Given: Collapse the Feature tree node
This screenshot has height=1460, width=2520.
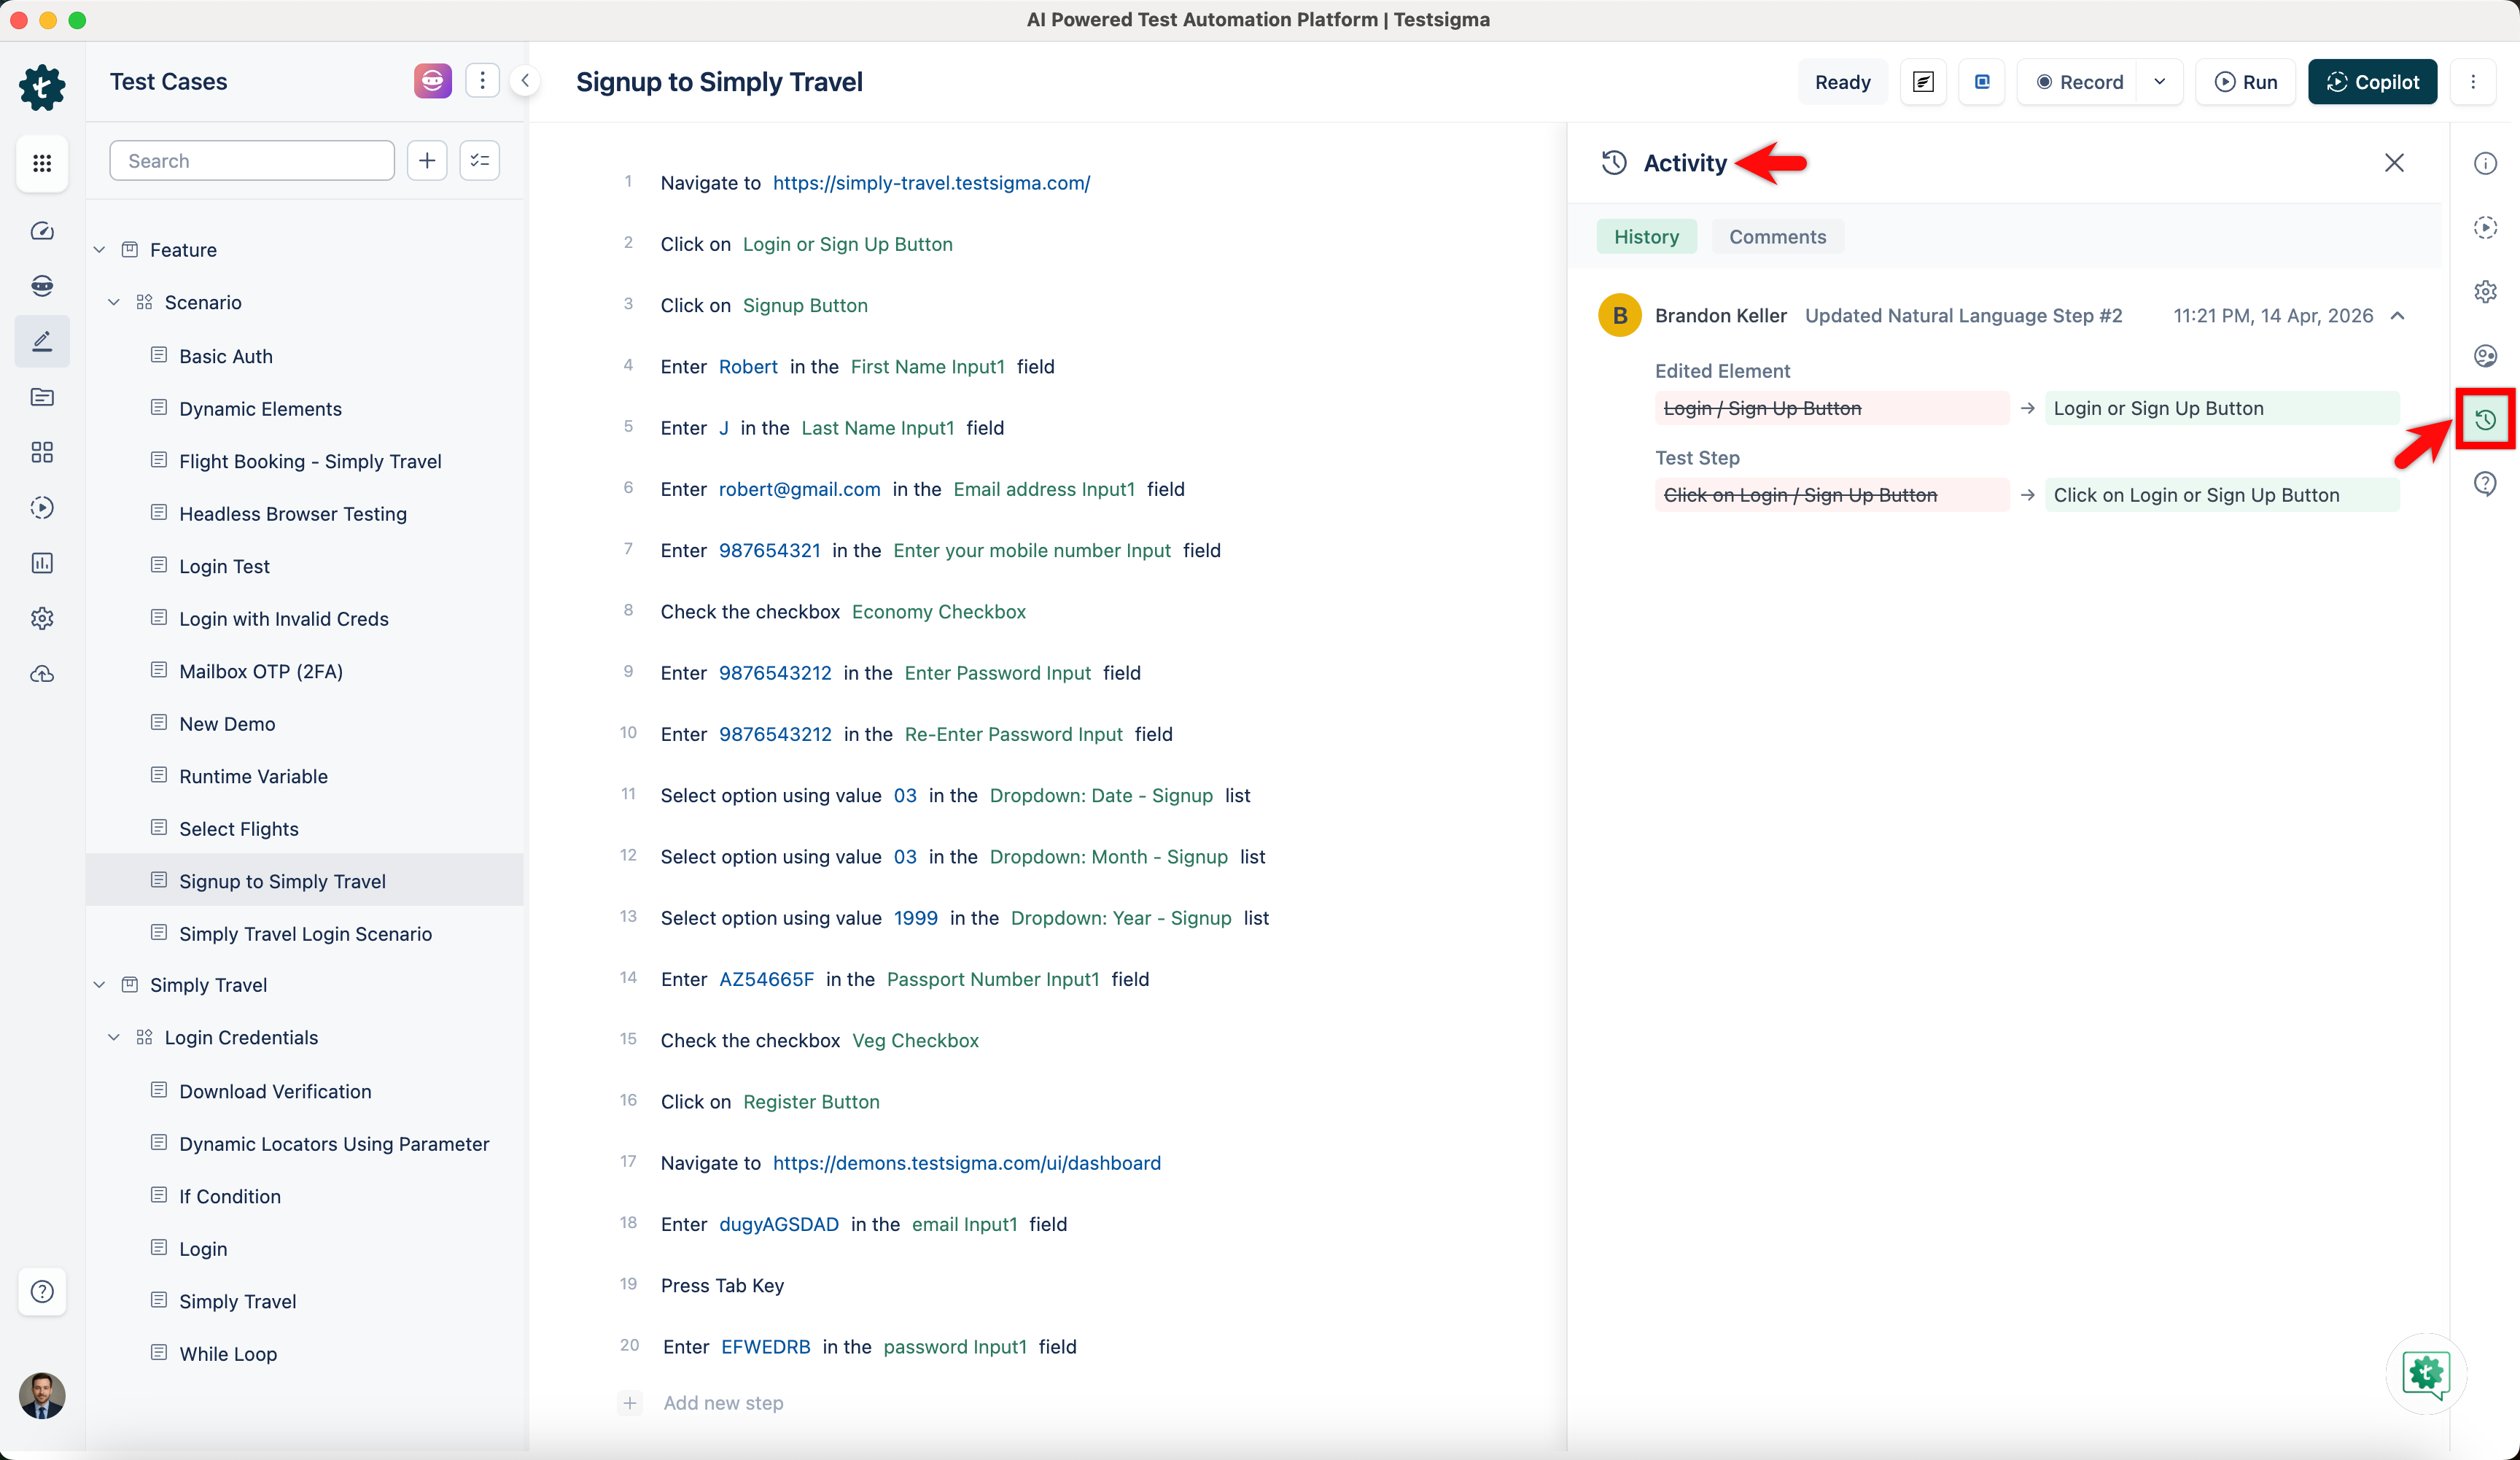Looking at the screenshot, I should [99, 249].
